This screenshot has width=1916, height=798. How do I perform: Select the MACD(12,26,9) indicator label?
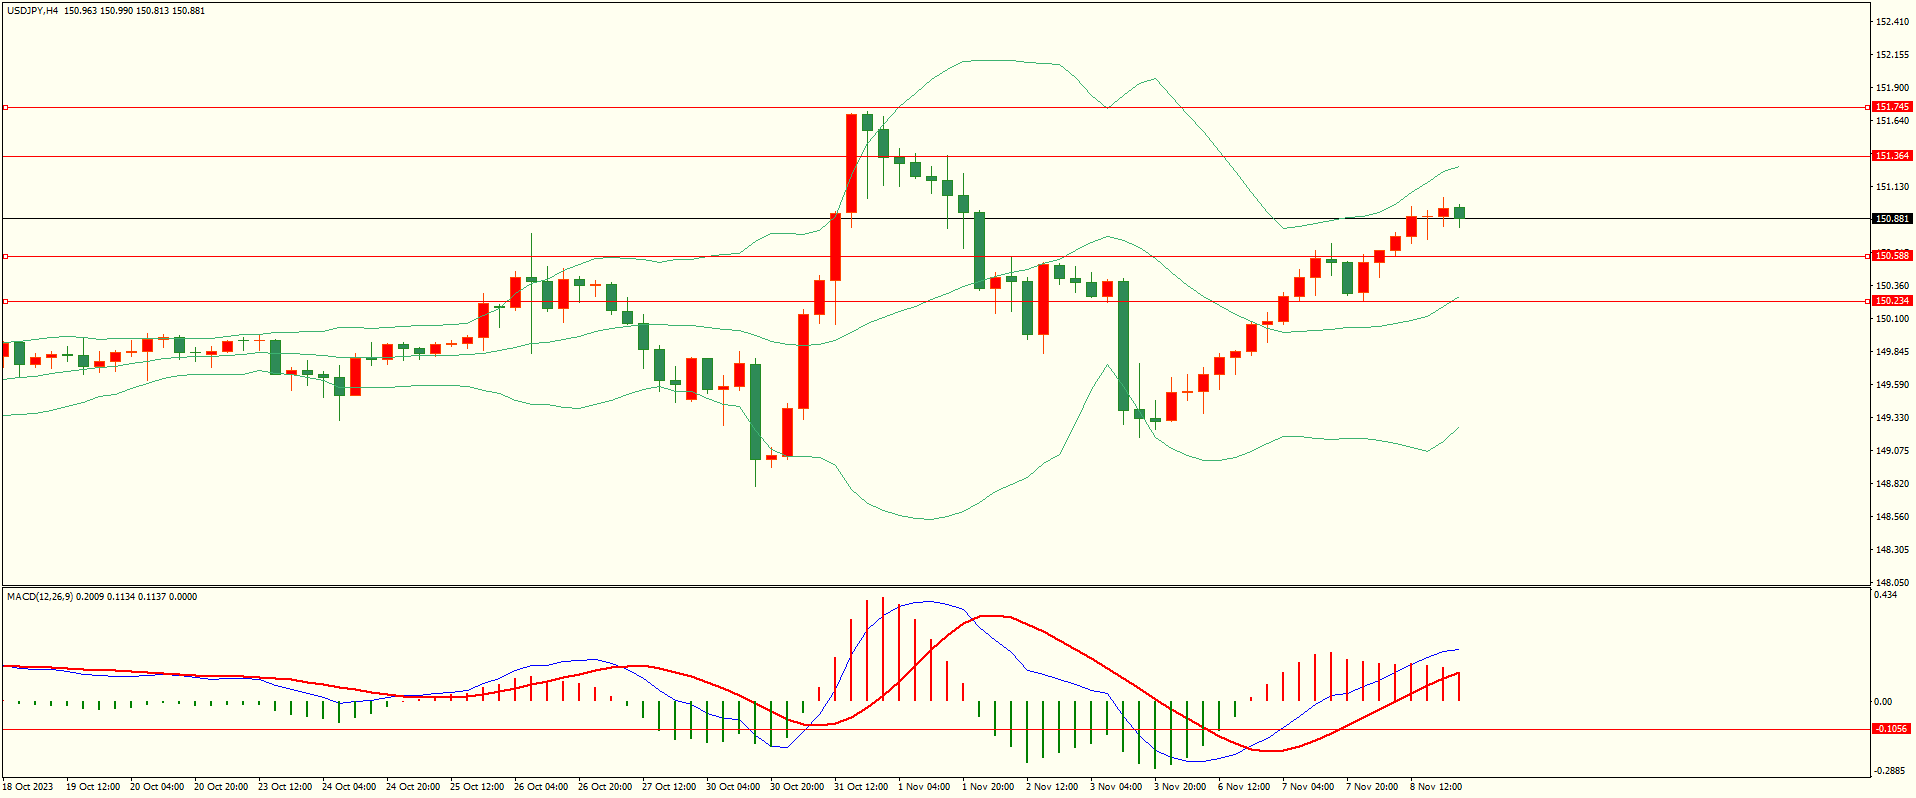click(x=40, y=597)
